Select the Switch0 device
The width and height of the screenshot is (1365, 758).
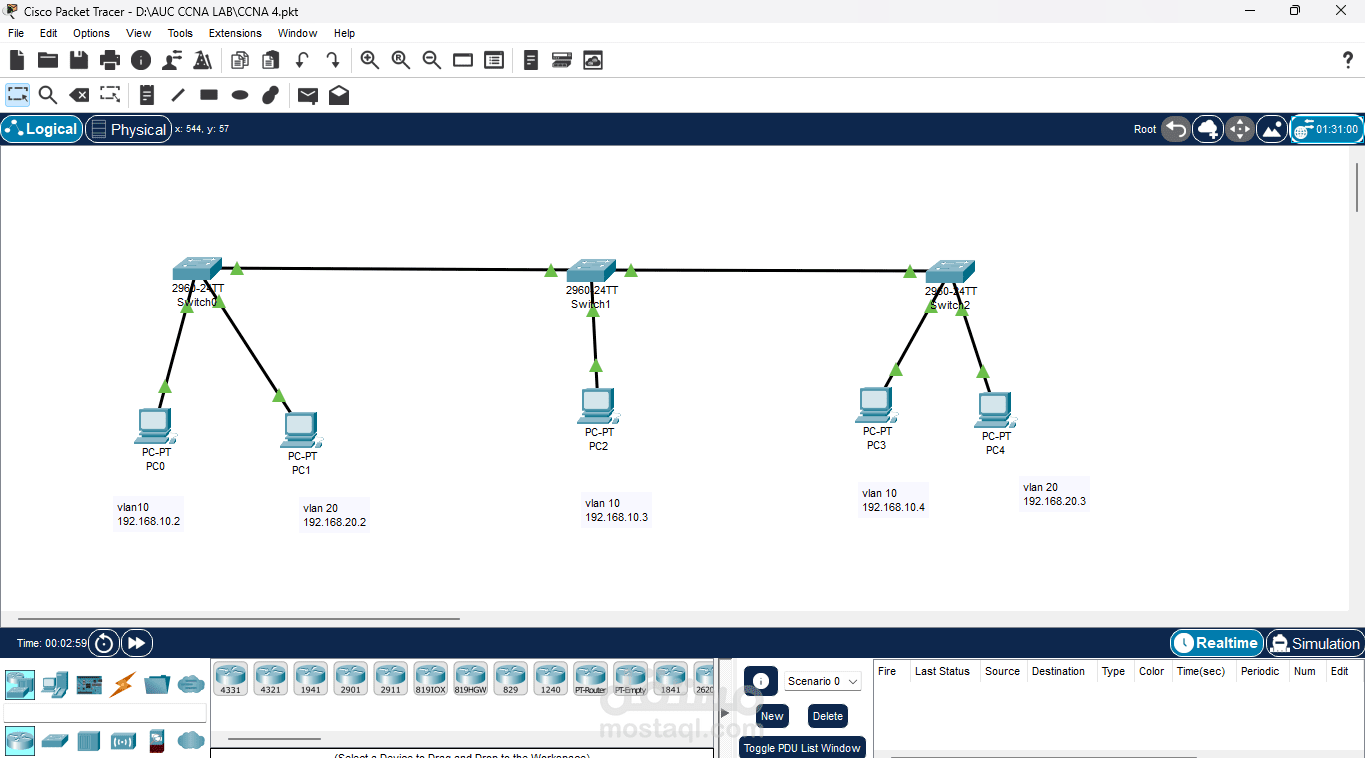click(196, 269)
